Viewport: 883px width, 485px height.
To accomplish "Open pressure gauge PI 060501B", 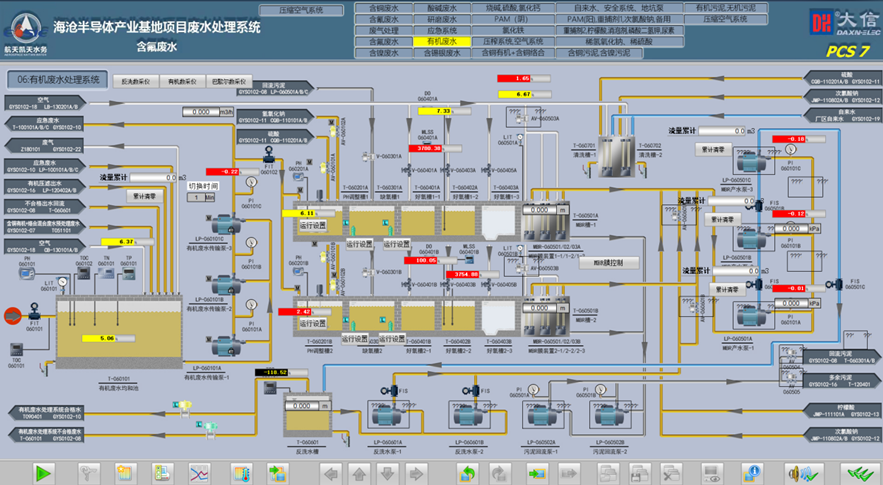I will (x=600, y=389).
